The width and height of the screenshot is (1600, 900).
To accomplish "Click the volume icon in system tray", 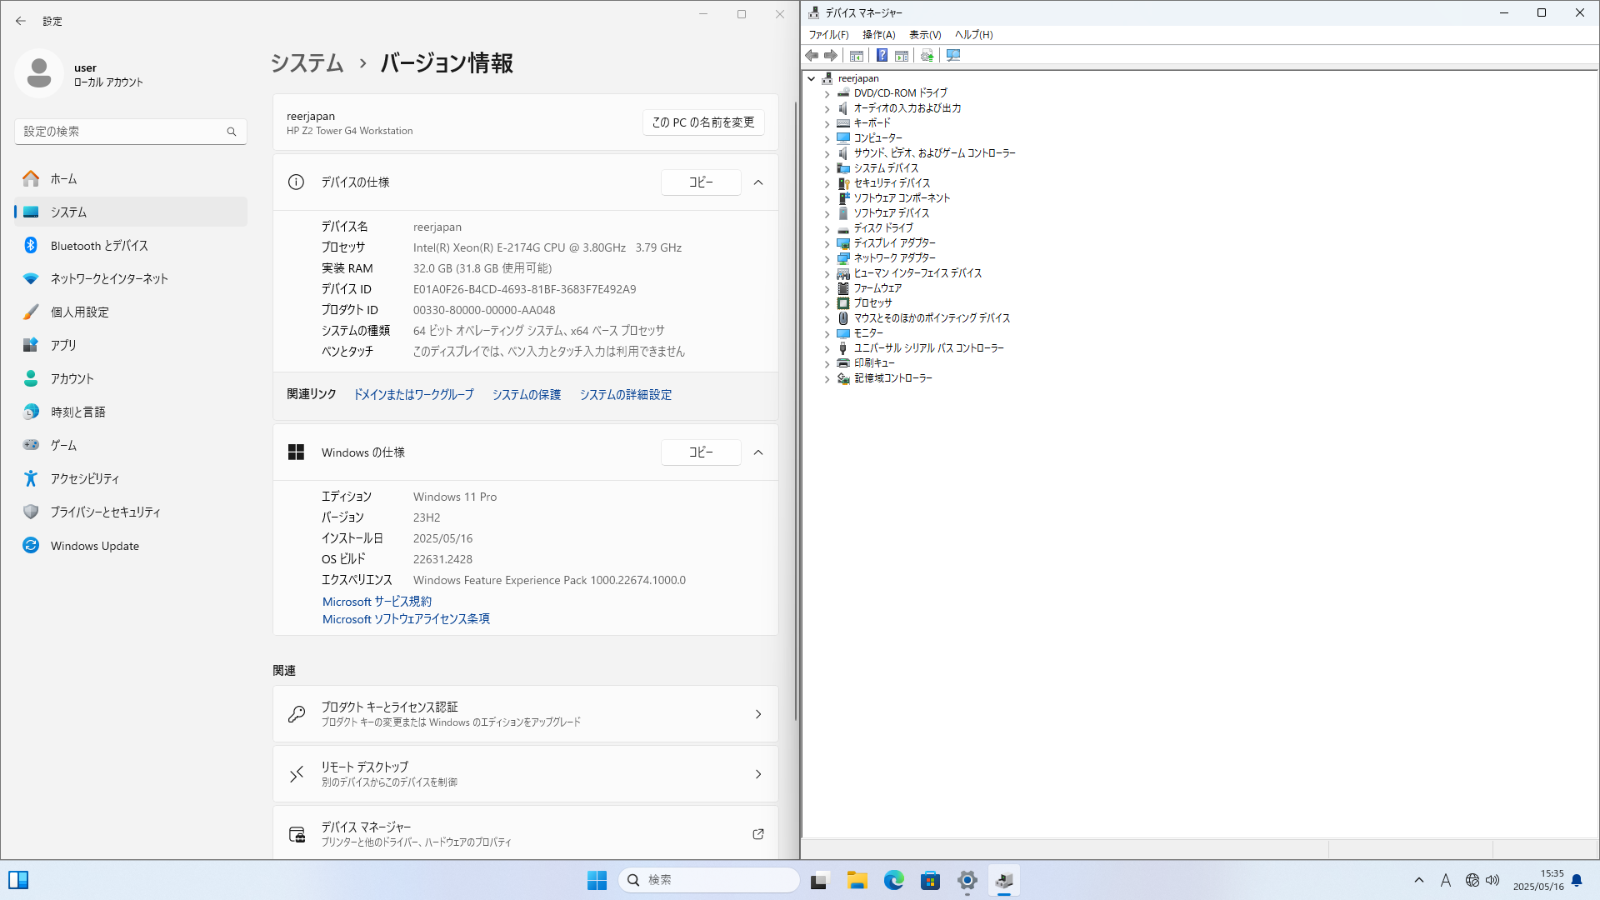I will [1493, 880].
